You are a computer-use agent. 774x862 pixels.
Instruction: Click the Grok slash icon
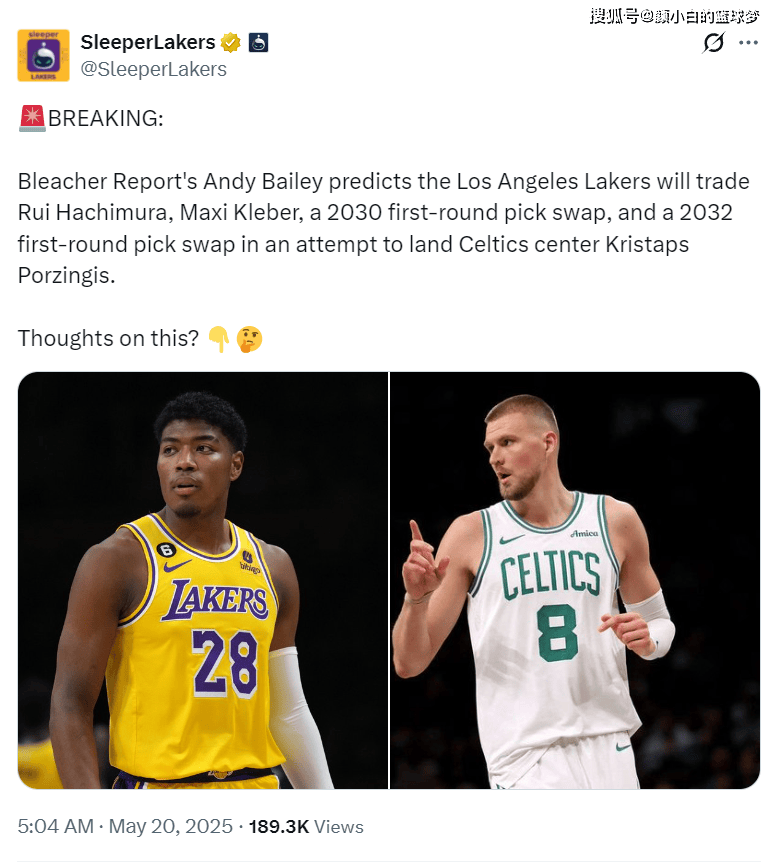tap(714, 42)
